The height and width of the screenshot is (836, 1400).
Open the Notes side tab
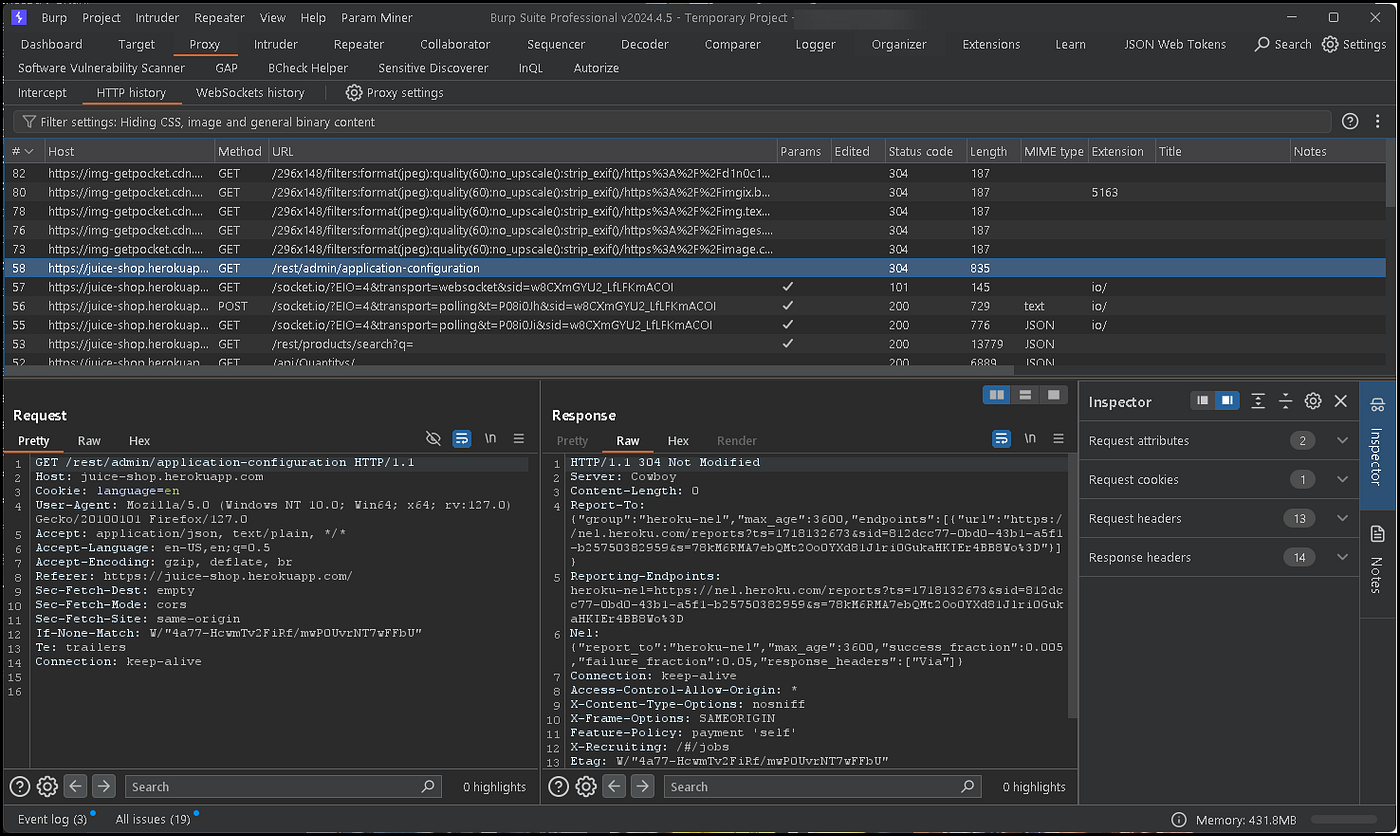click(1378, 560)
